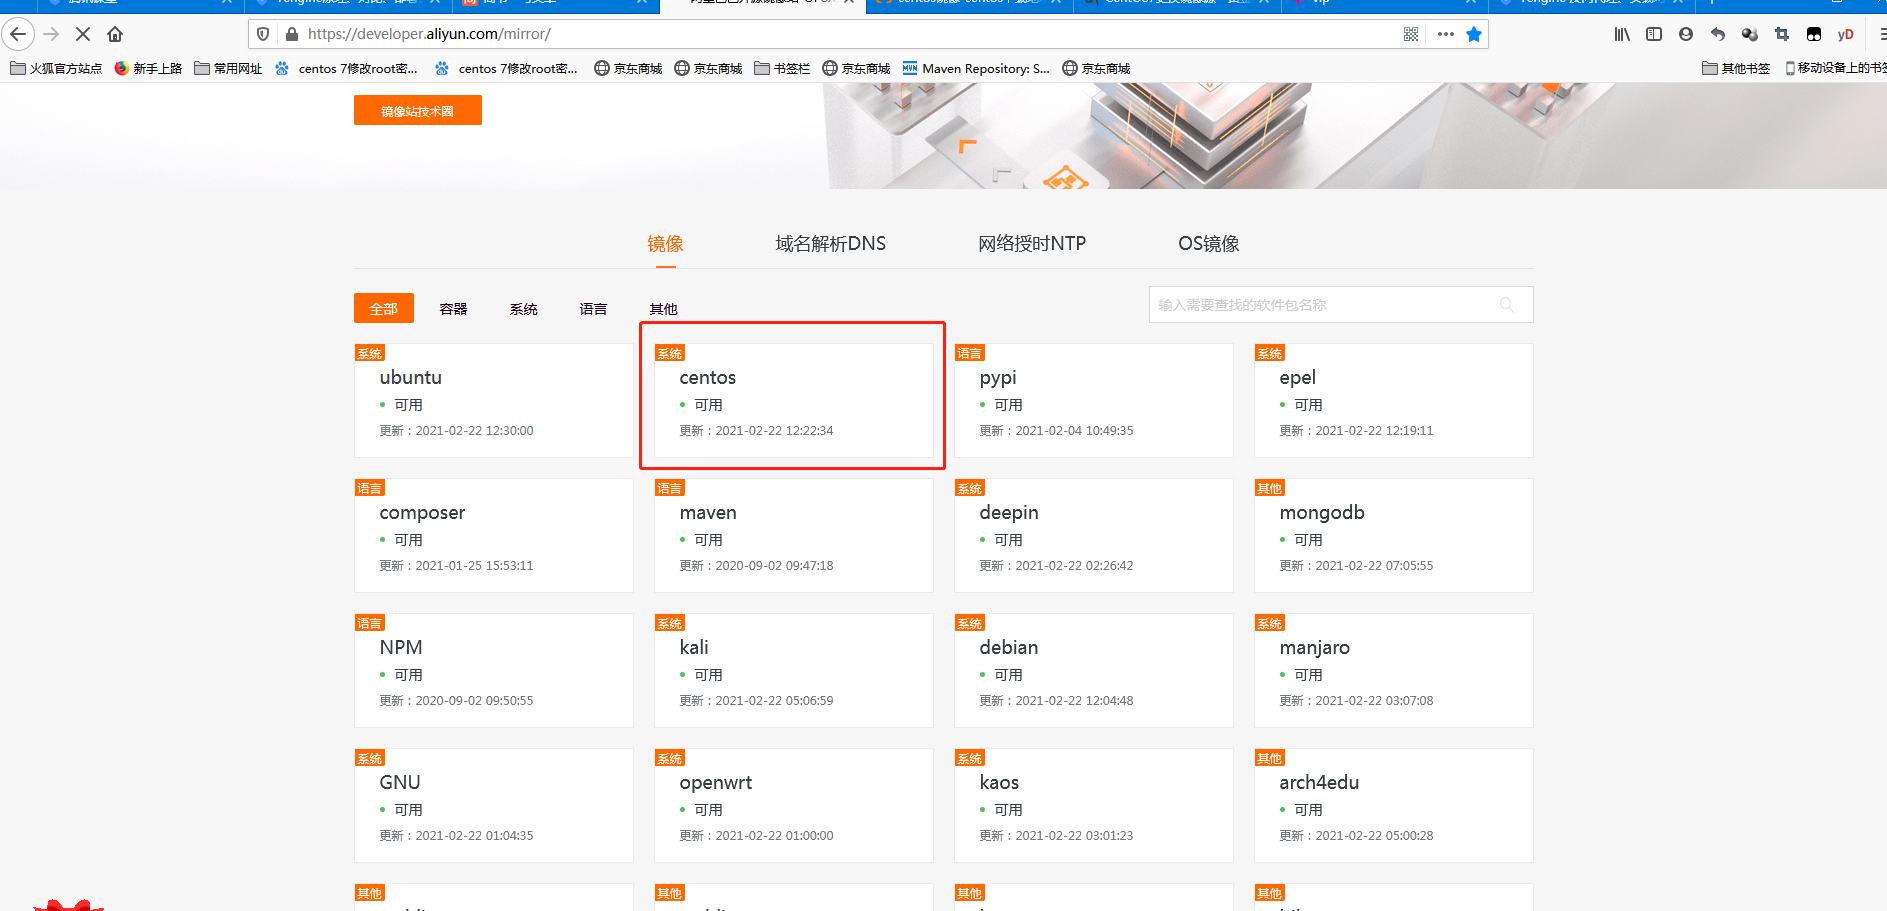
Task: Open the kali mirror card title
Action: (694, 647)
